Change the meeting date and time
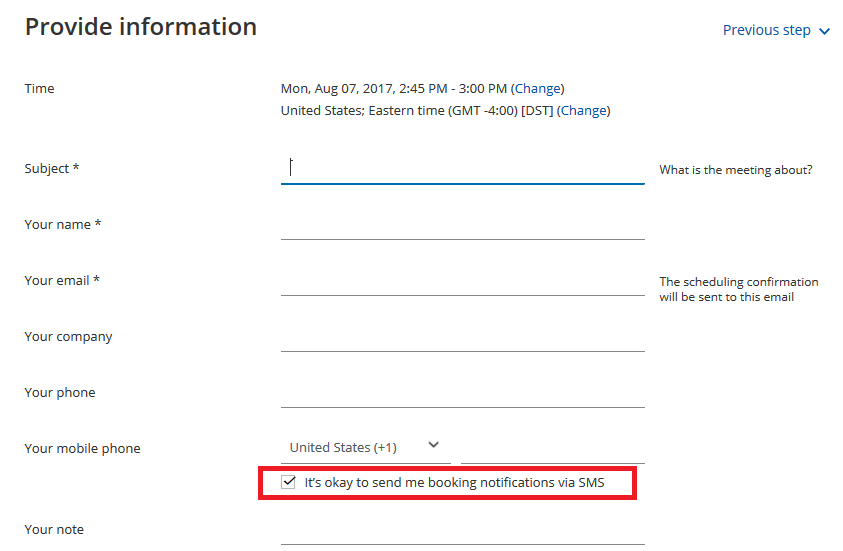 pos(537,89)
